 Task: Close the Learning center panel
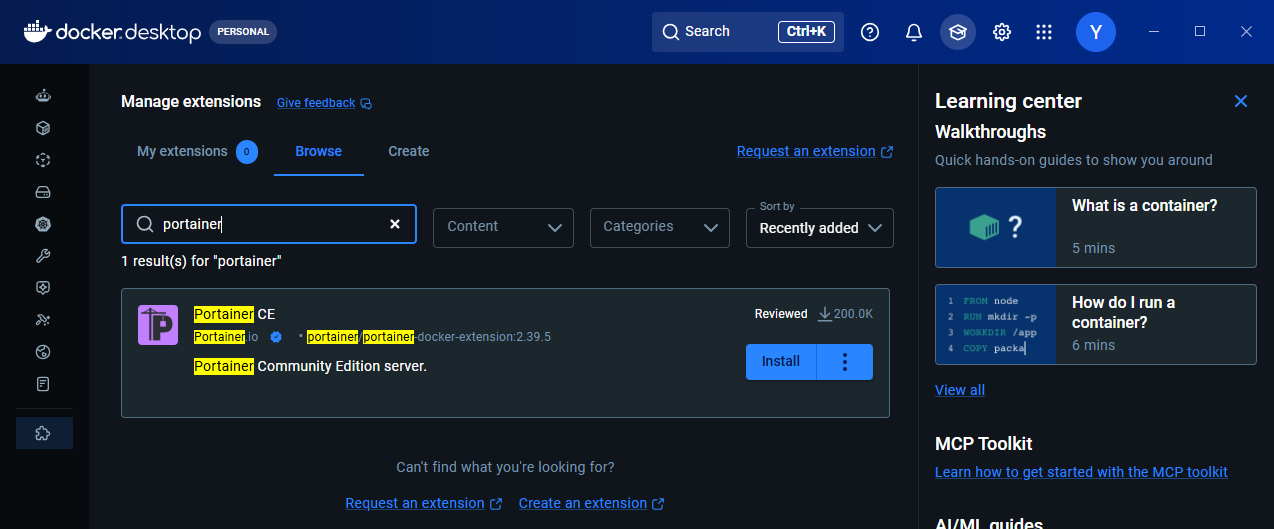(1241, 101)
